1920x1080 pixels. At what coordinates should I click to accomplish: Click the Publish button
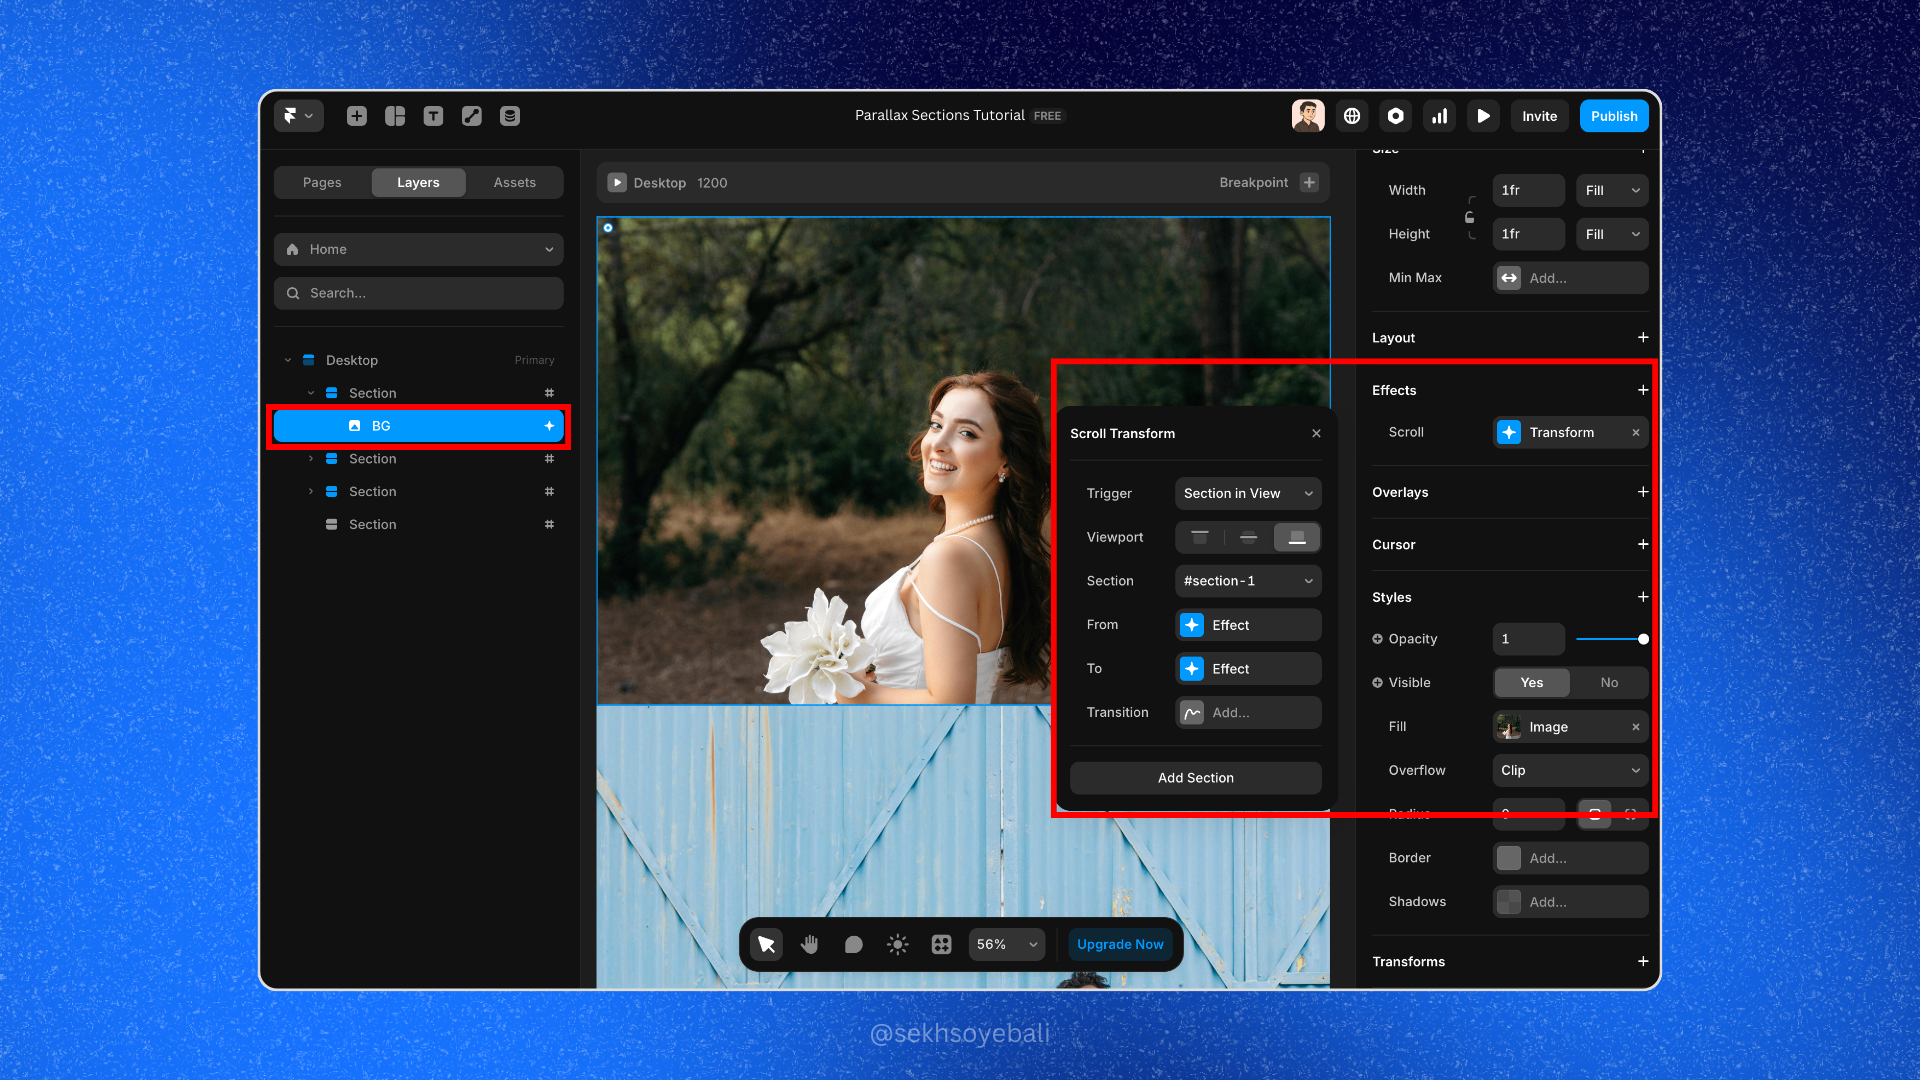click(1613, 116)
